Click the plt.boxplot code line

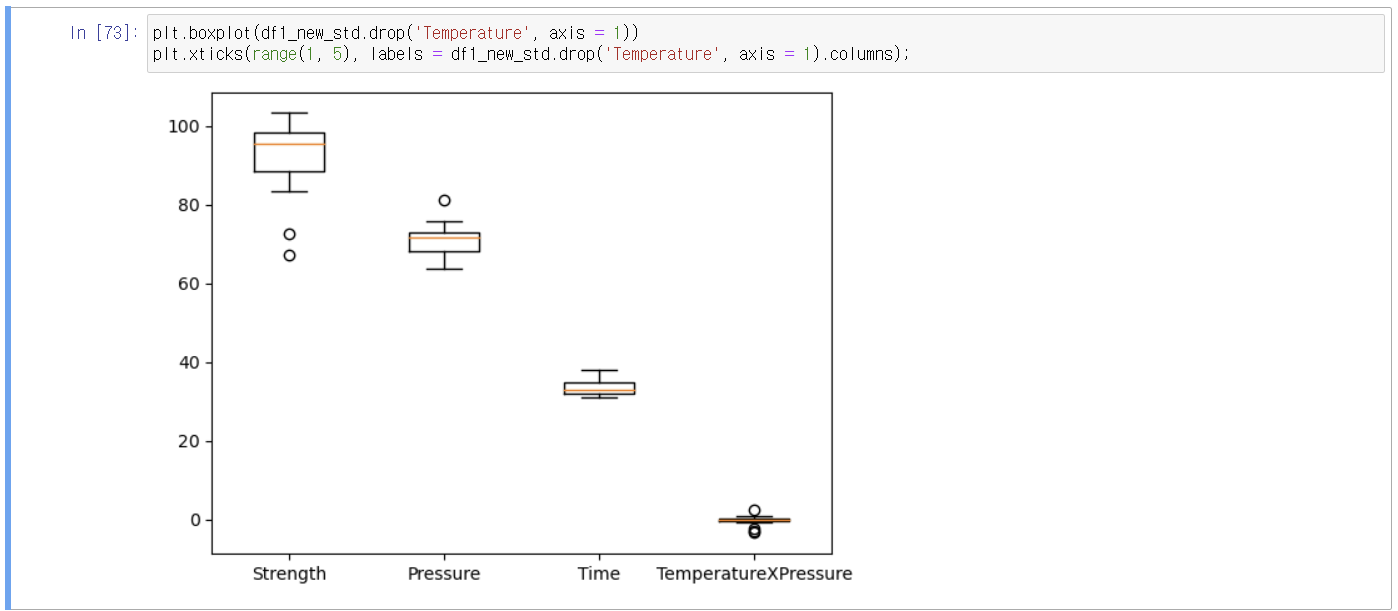(x=395, y=33)
